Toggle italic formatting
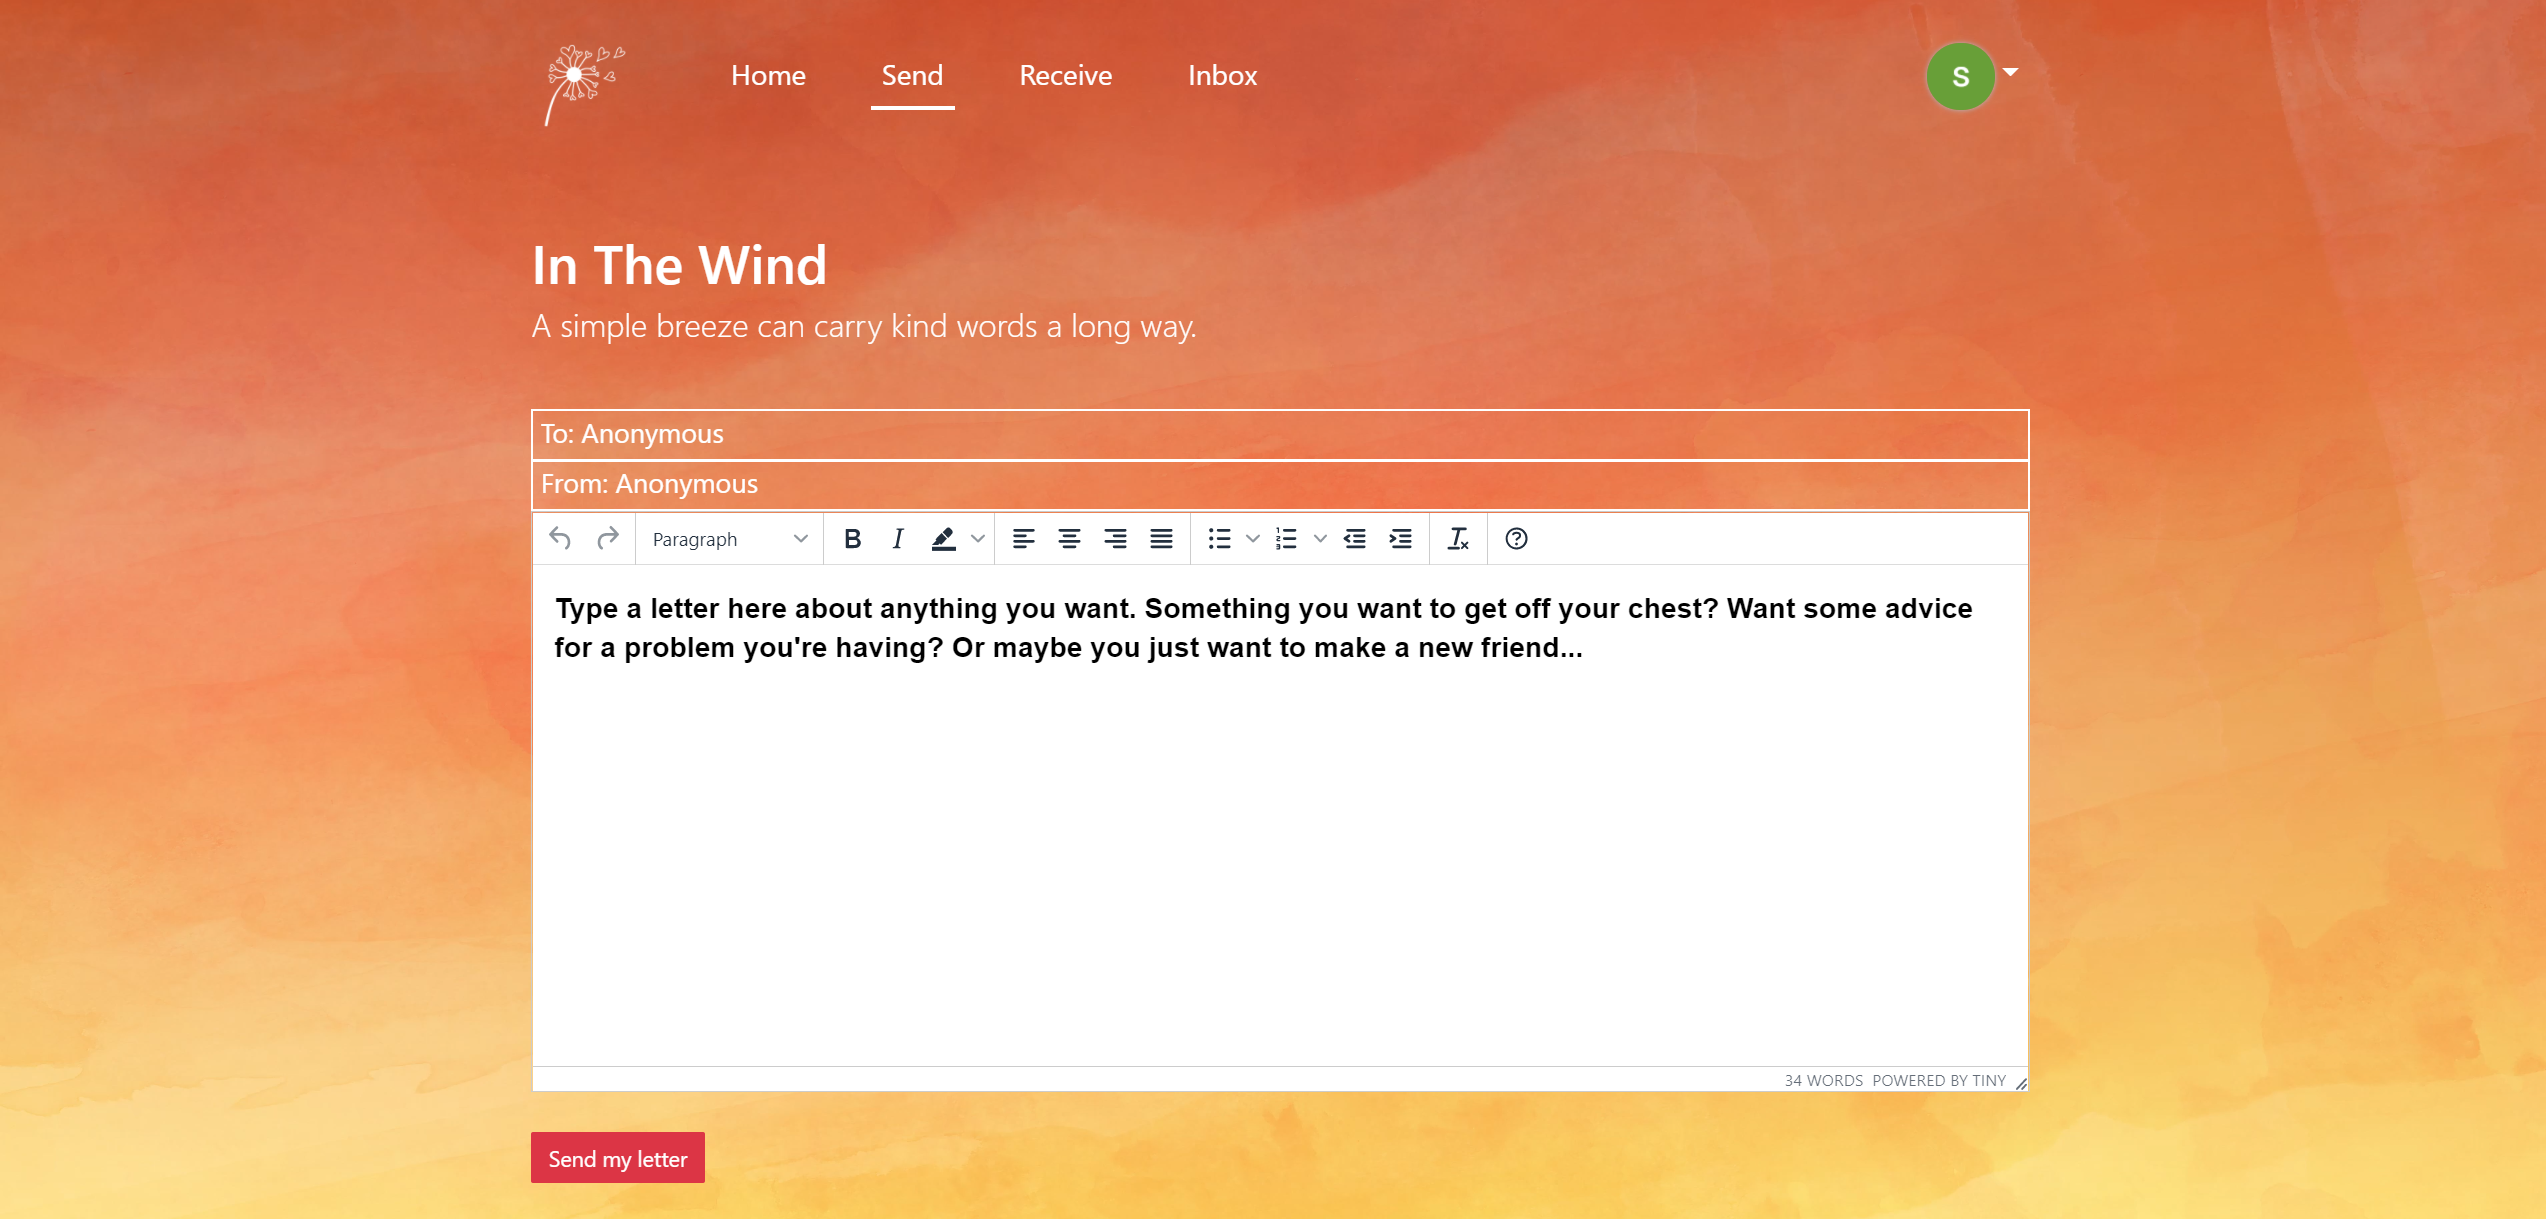Screen dimensions: 2546x1219 coord(898,539)
